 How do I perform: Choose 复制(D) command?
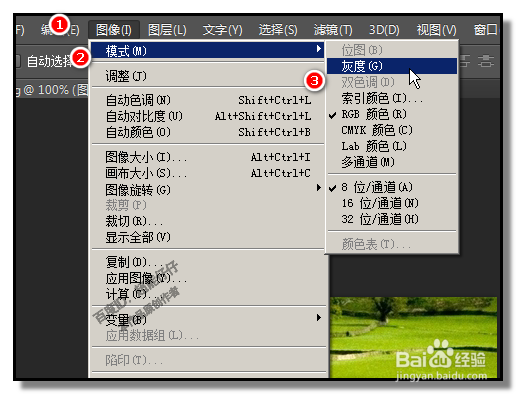208,262
